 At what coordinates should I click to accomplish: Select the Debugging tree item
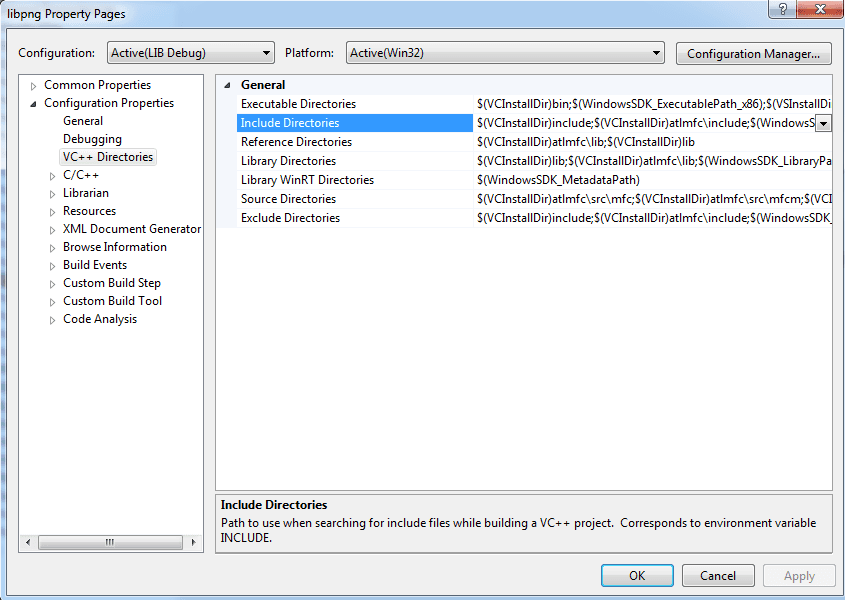pos(92,139)
